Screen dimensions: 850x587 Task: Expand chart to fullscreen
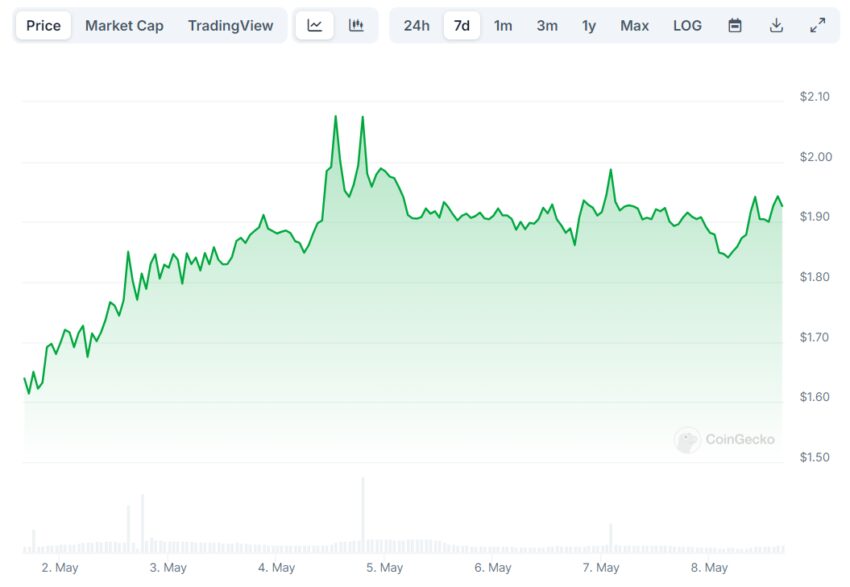pyautogui.click(x=817, y=25)
